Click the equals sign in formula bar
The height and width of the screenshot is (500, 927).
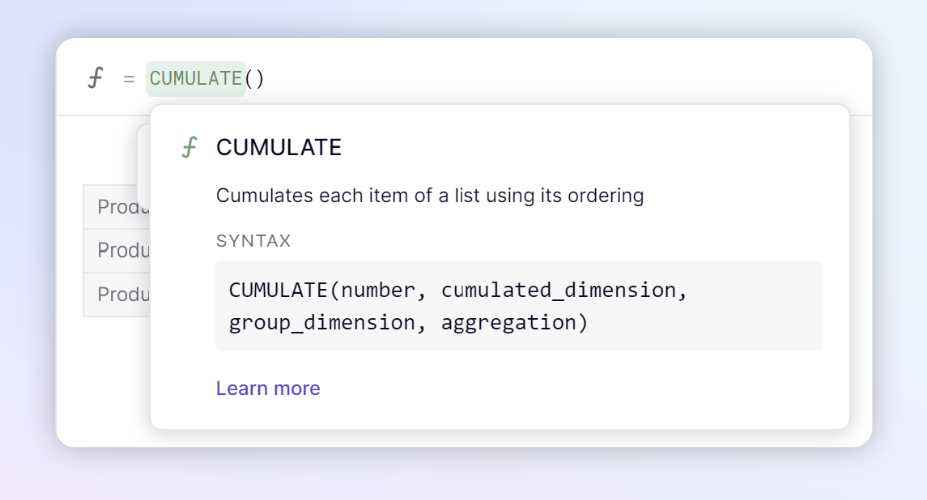click(x=129, y=79)
